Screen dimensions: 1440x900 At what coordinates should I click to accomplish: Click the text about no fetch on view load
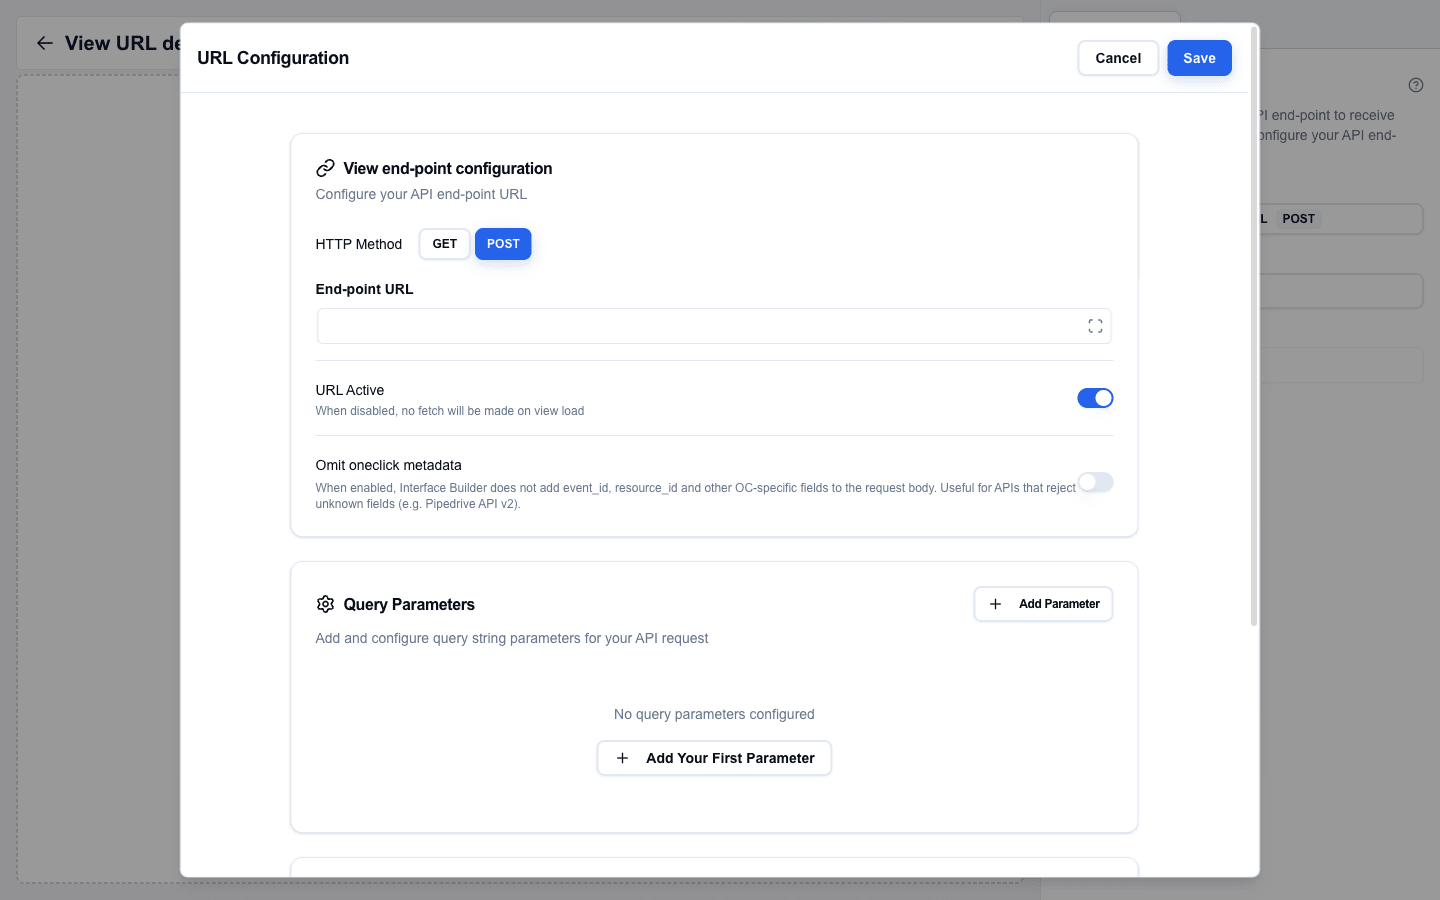(450, 411)
